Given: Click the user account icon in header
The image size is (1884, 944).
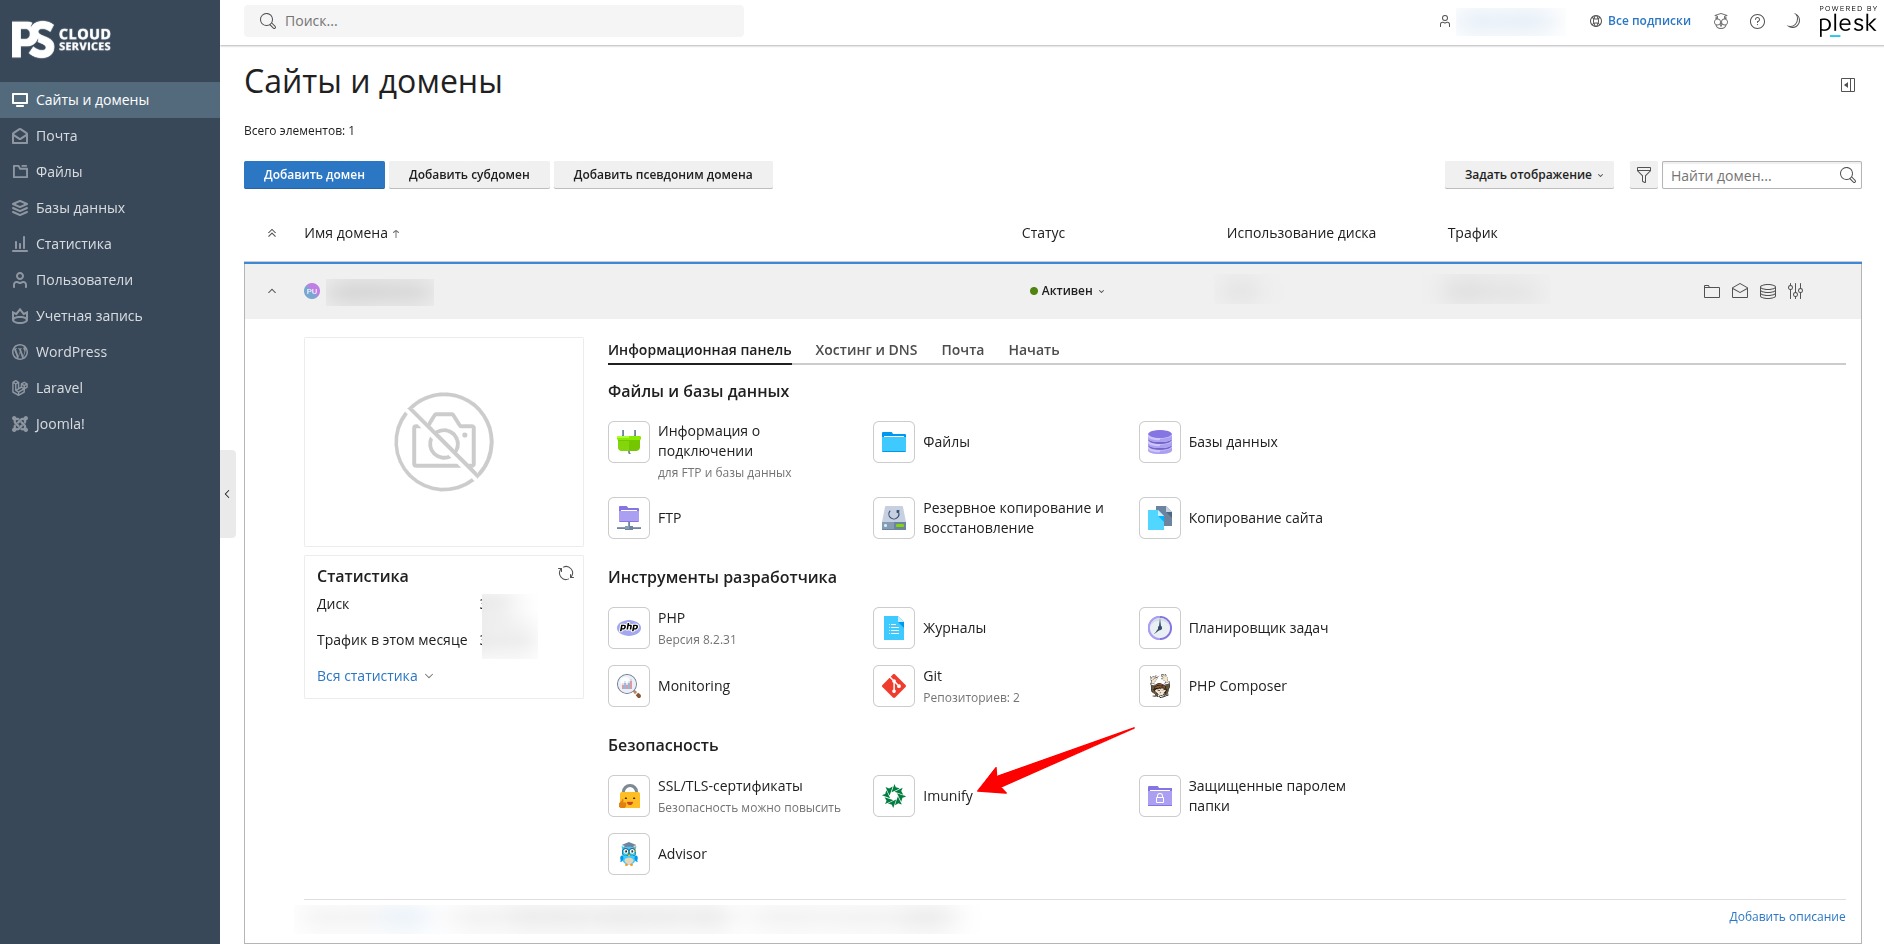Looking at the screenshot, I should [x=1445, y=21].
